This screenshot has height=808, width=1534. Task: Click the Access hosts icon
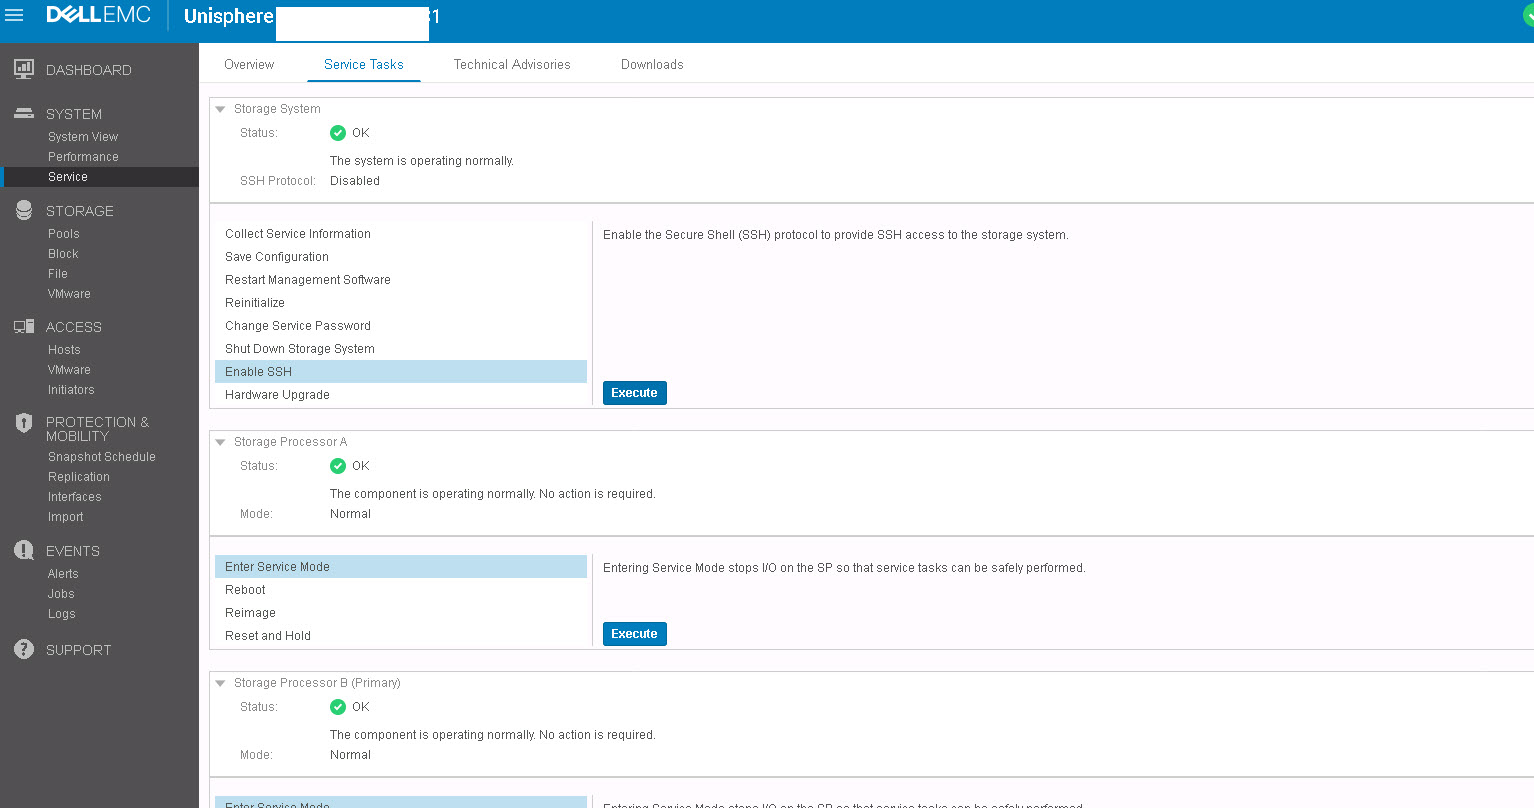[24, 327]
